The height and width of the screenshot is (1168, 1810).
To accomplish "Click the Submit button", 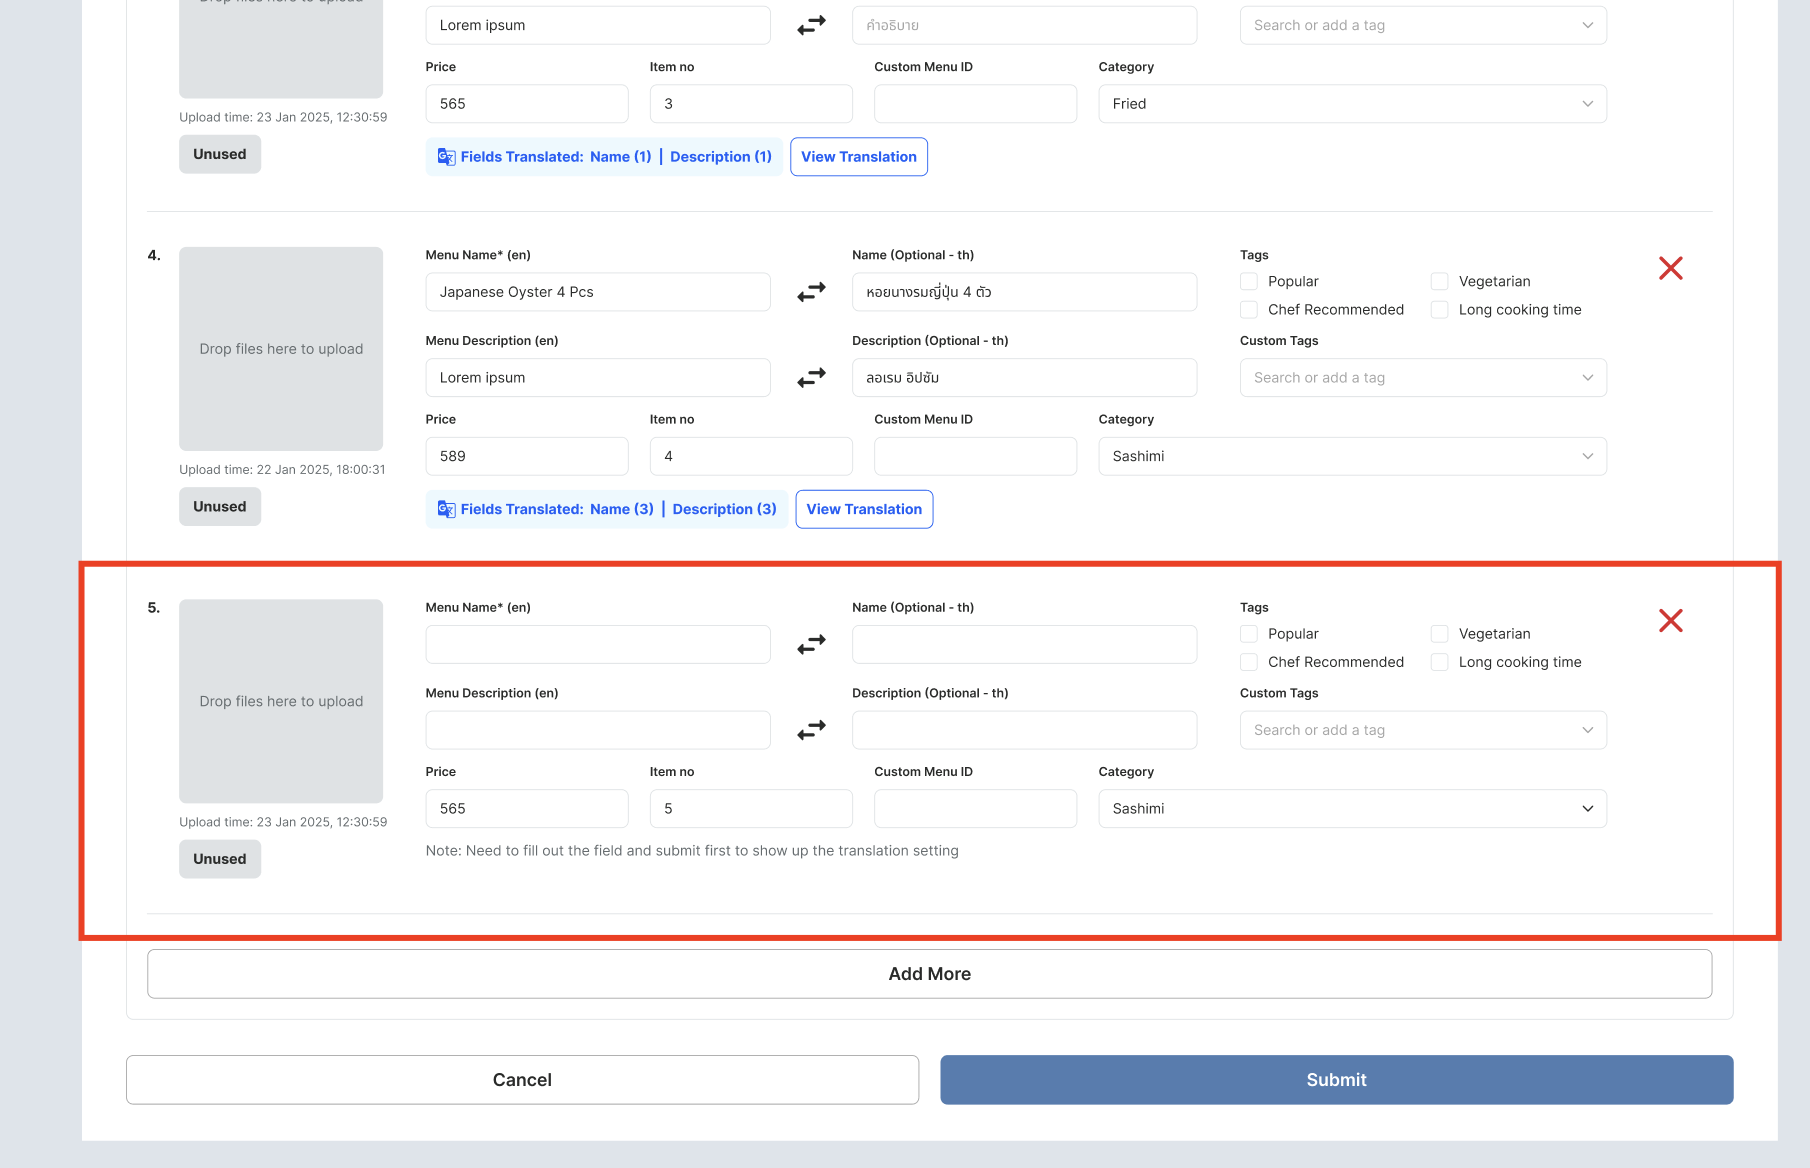I will [x=1336, y=1080].
